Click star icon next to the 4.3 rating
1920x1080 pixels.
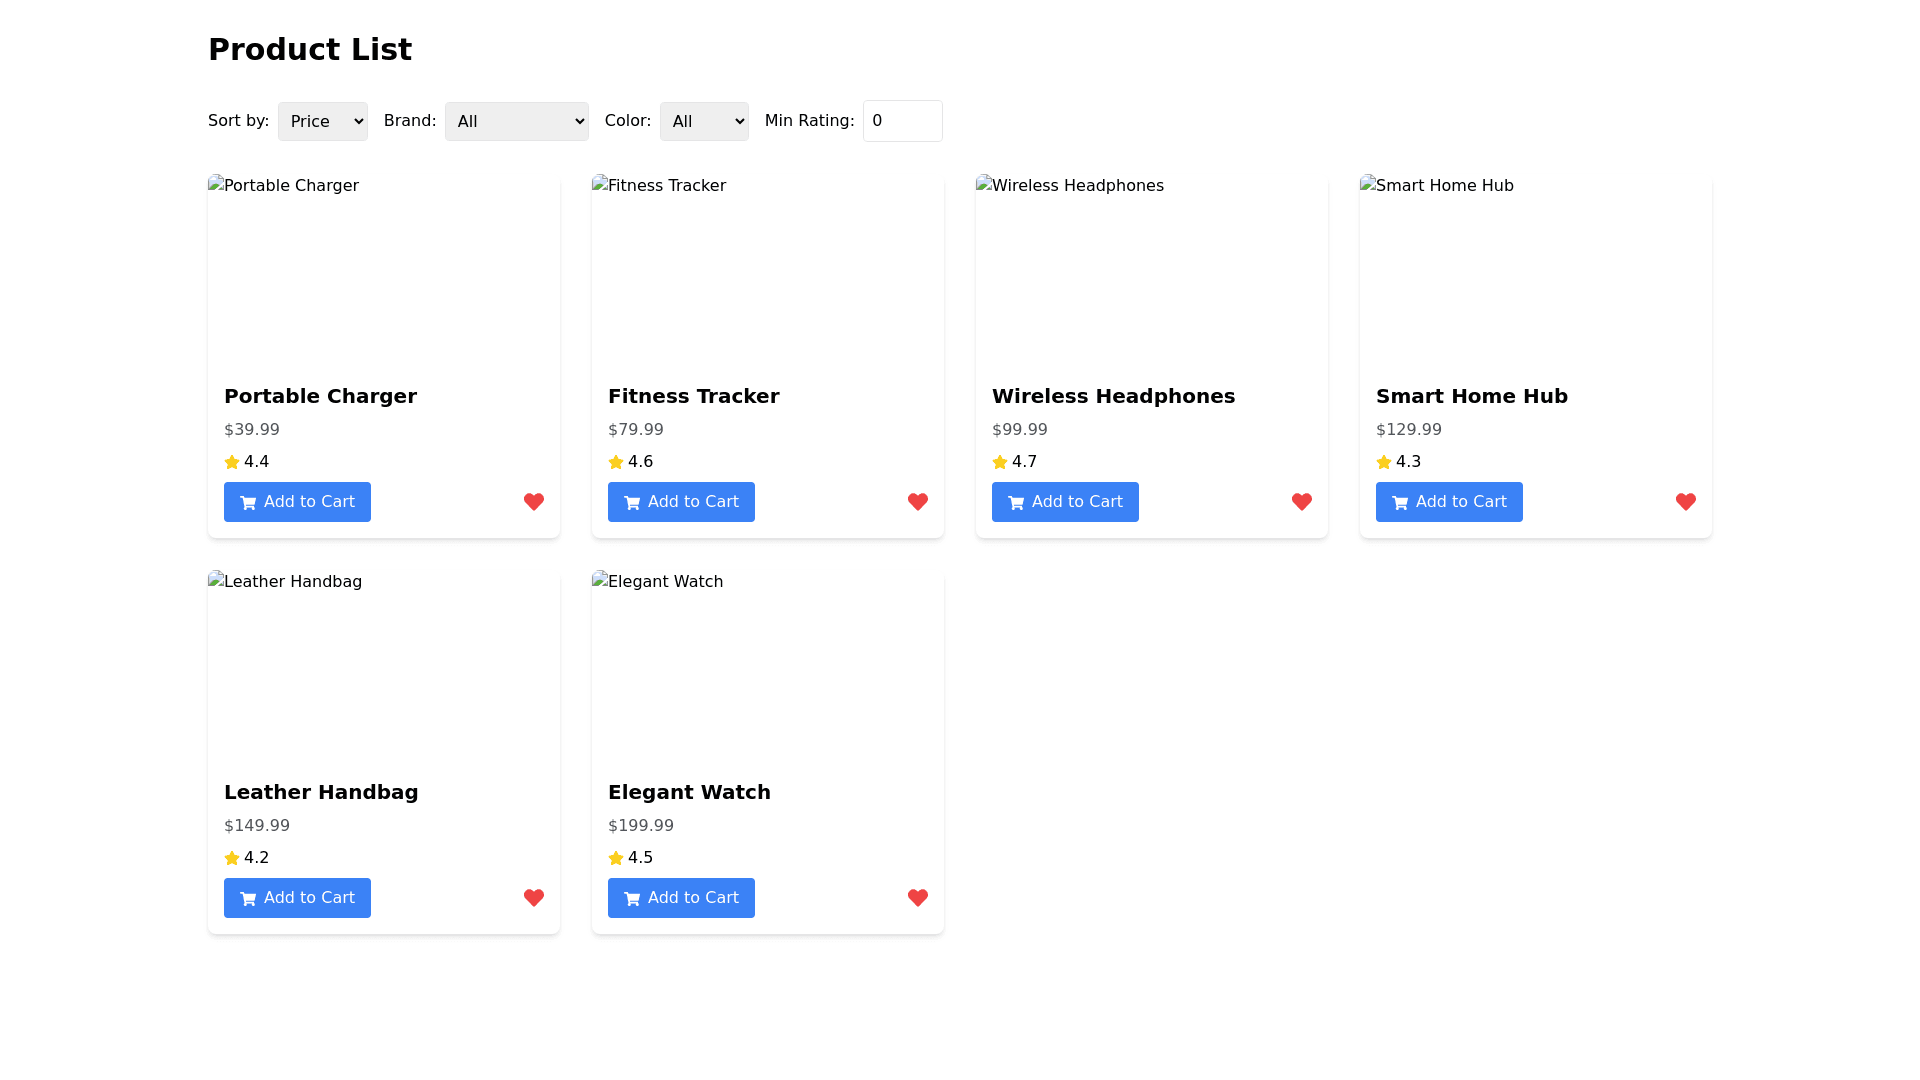click(x=1384, y=462)
